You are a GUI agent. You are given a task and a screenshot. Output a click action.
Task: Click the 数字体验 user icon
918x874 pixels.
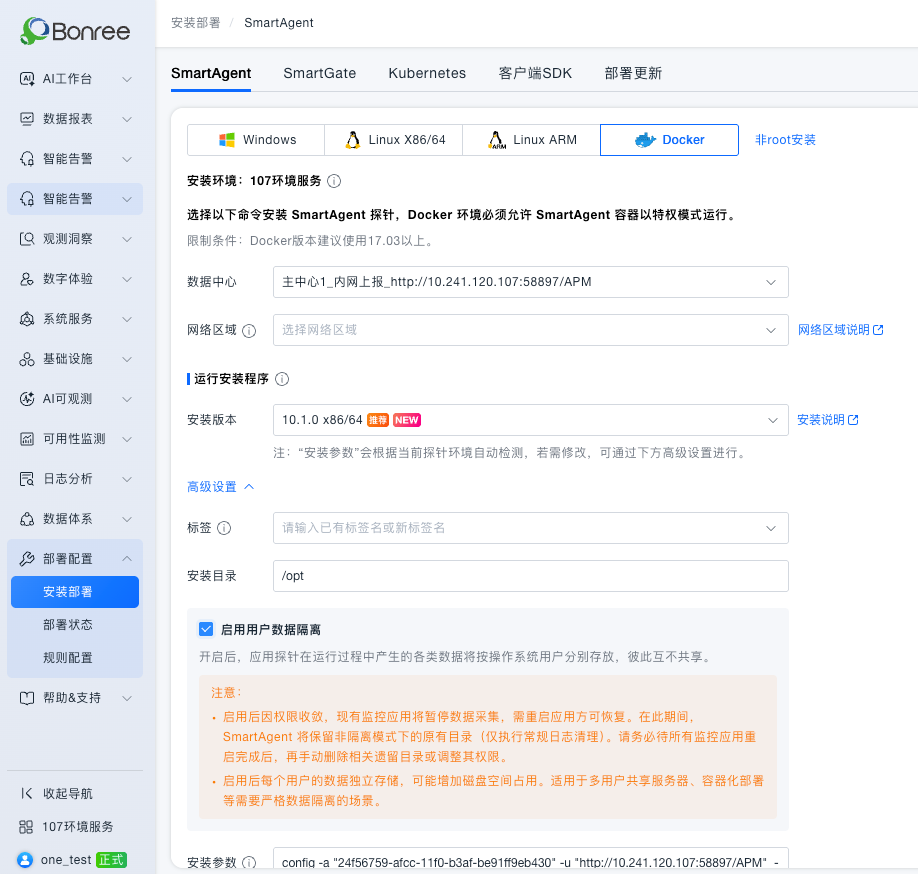pos(27,279)
